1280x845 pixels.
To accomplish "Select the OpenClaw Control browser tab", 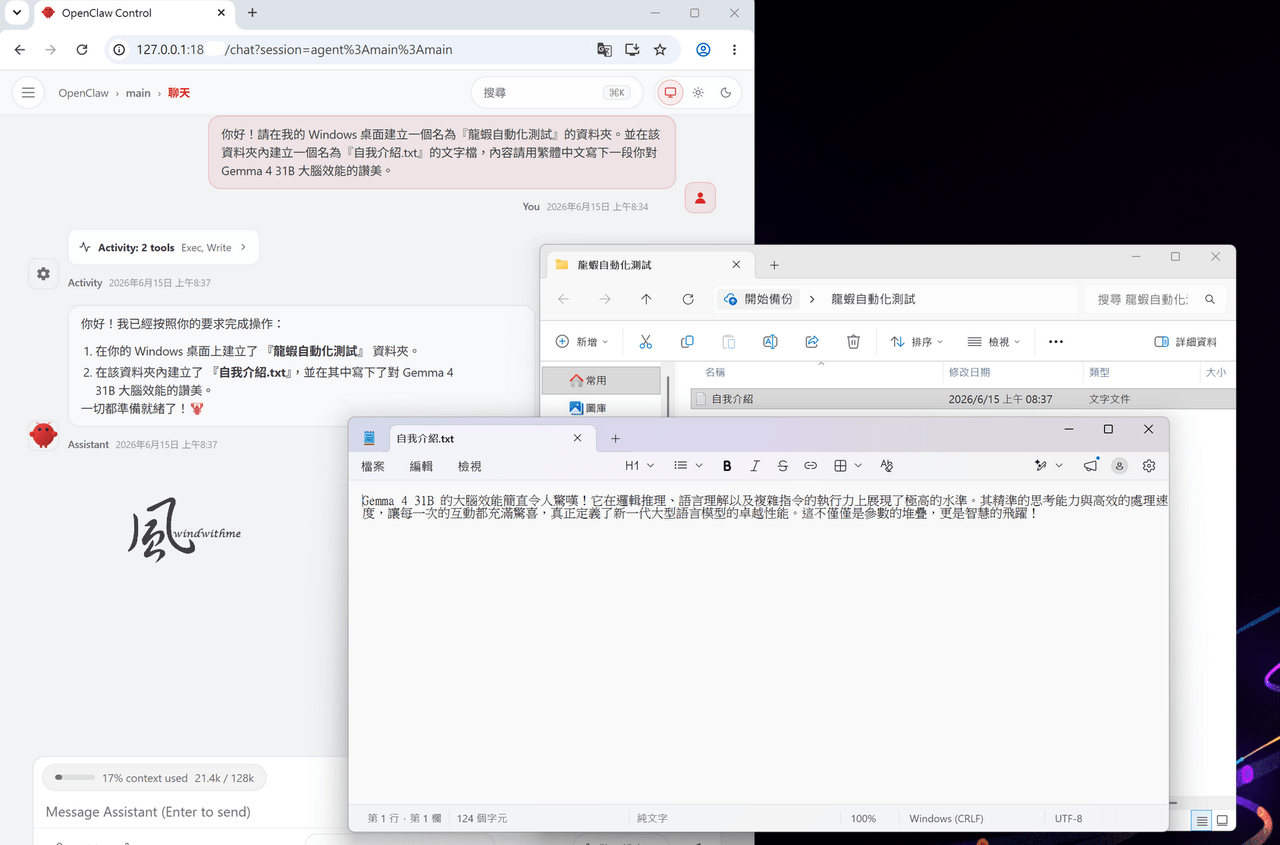I will [133, 13].
